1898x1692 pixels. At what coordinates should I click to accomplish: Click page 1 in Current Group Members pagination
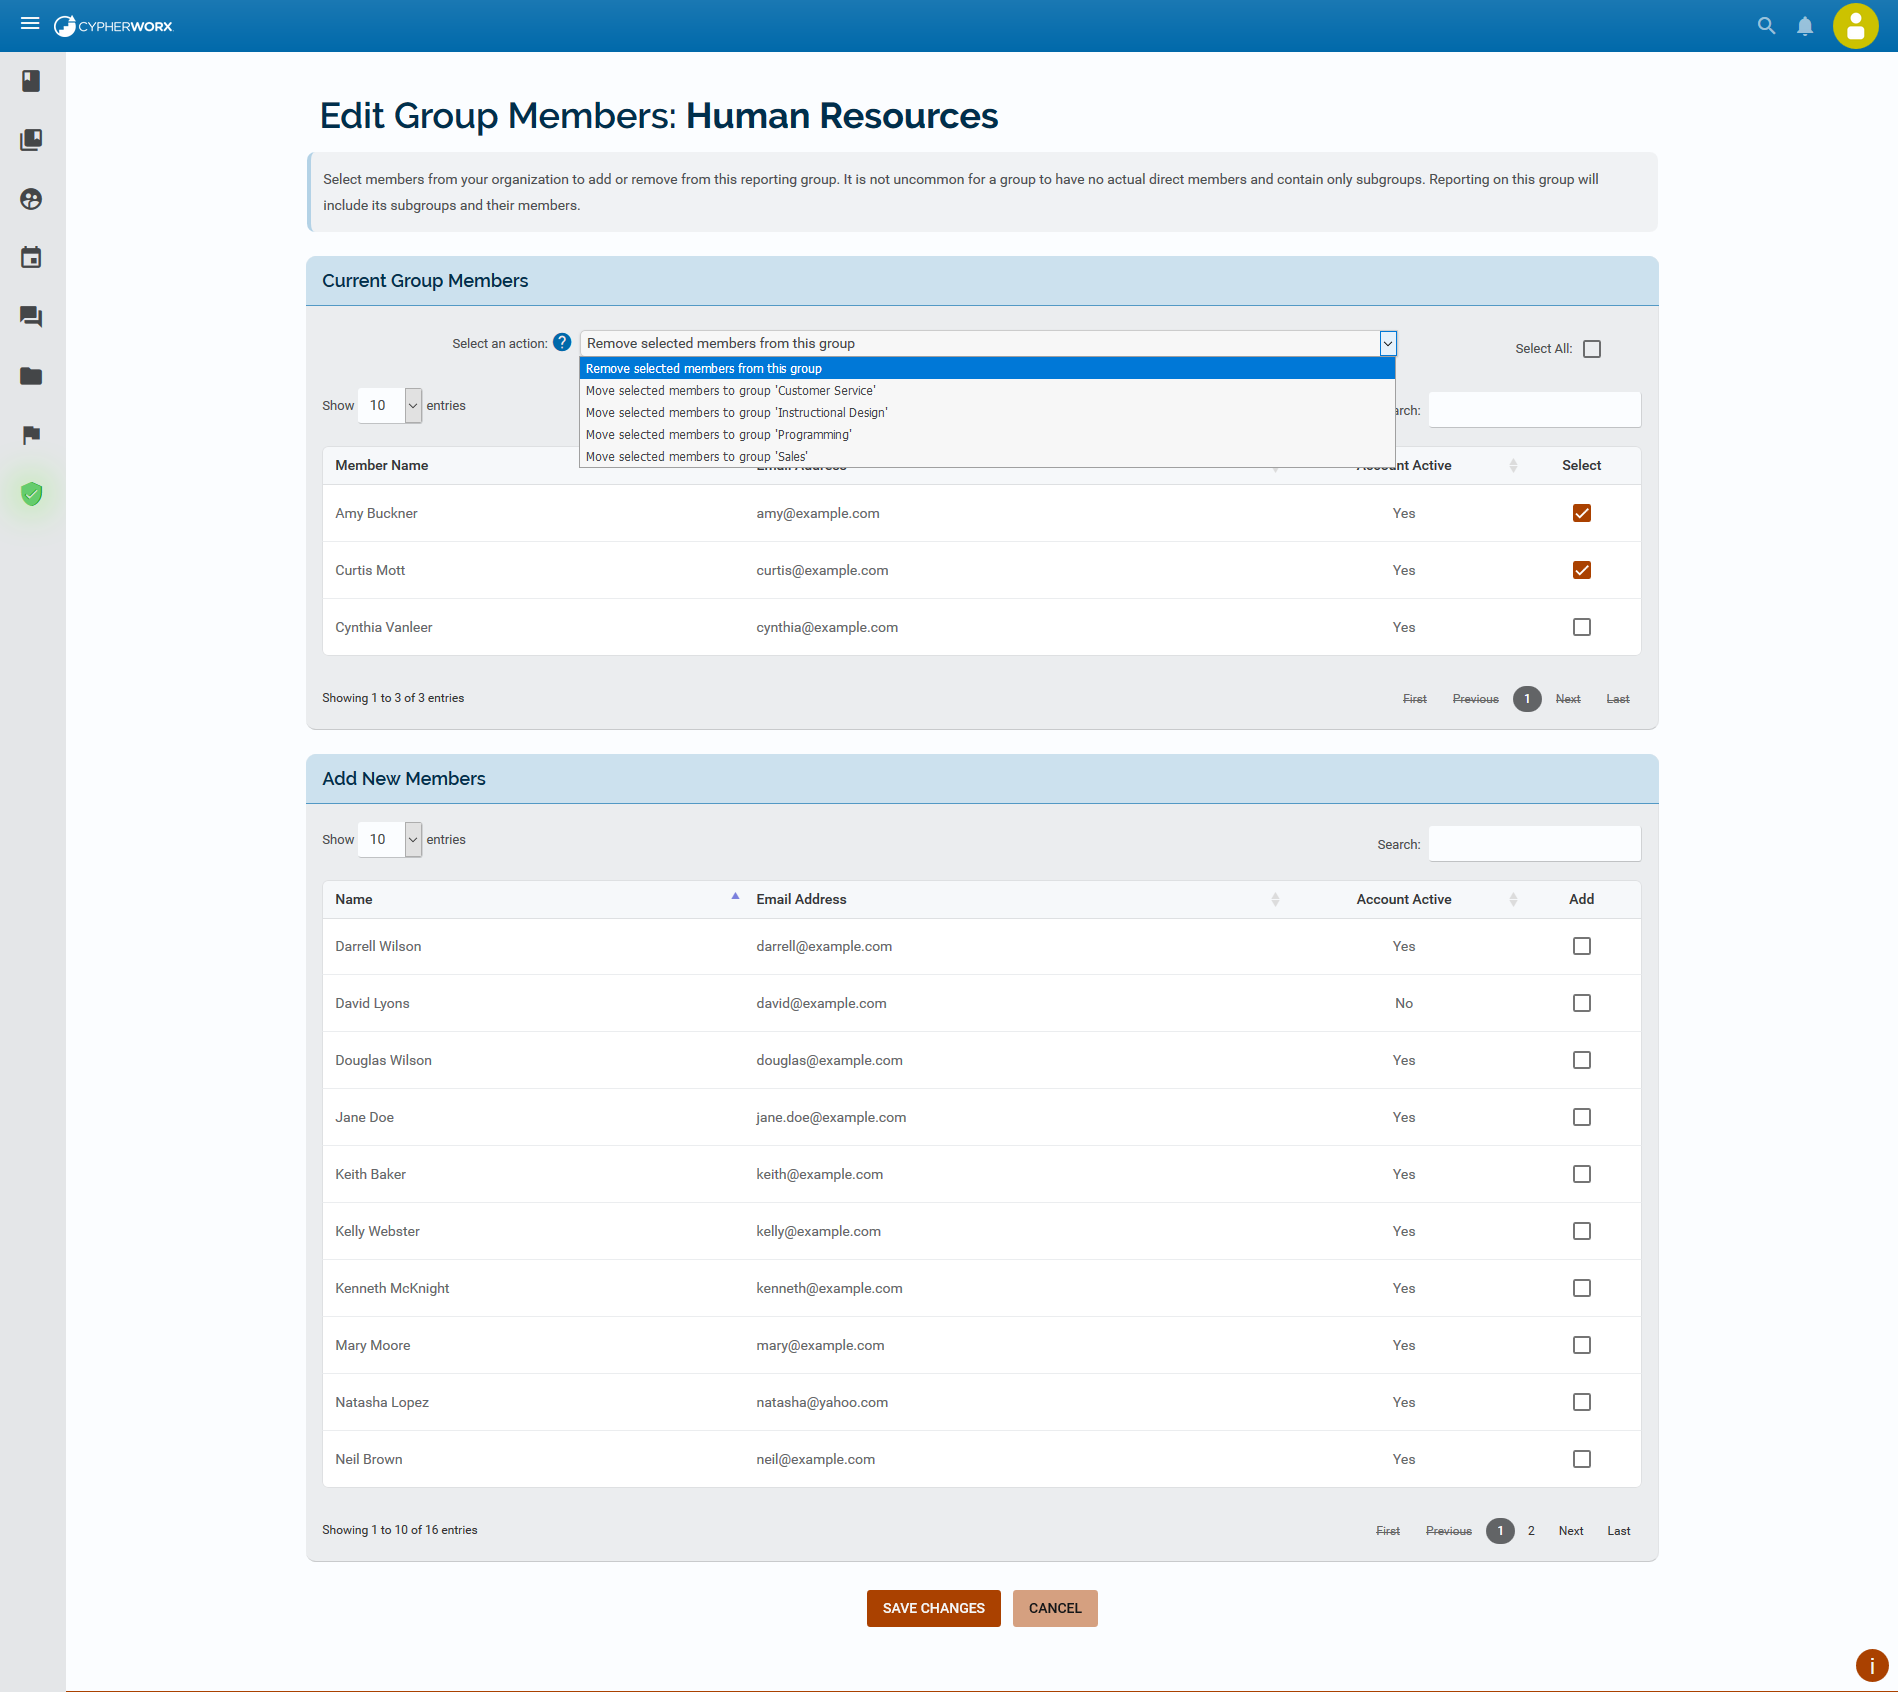point(1527,699)
